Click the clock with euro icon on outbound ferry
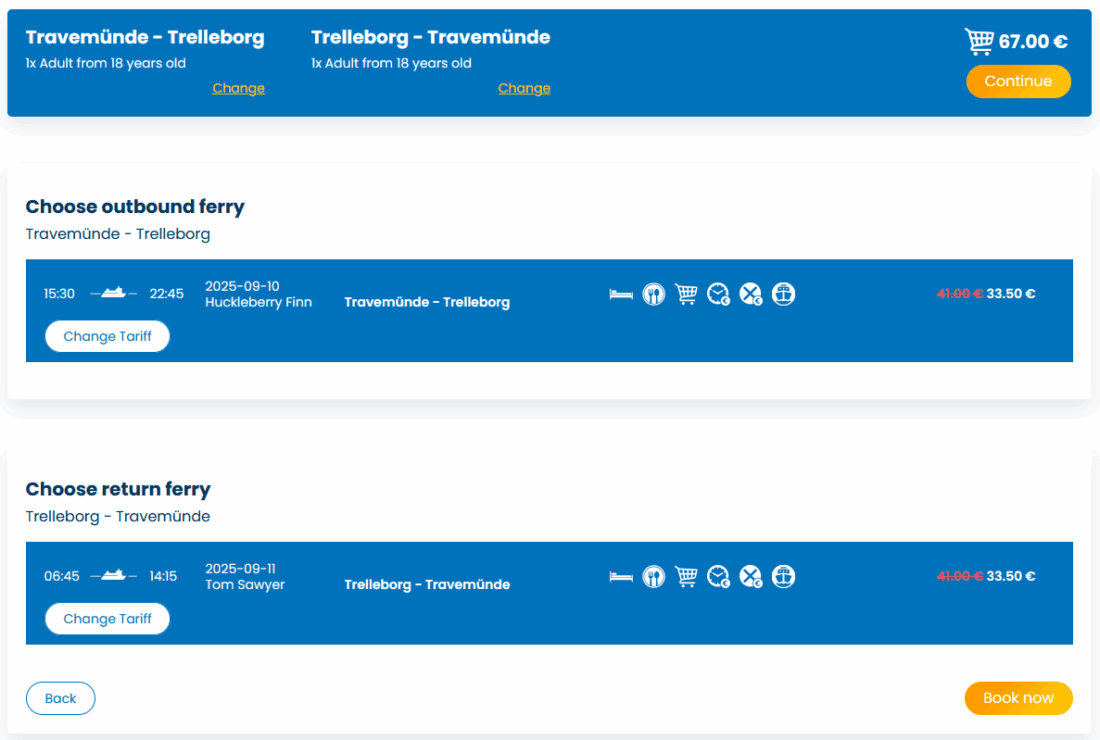 718,294
